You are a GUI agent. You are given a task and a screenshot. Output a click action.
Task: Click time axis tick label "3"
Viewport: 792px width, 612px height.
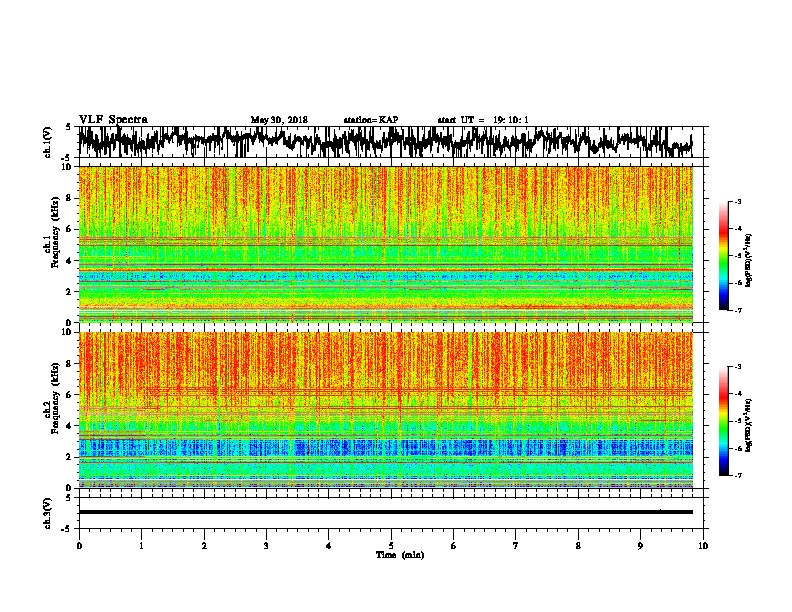click(266, 546)
